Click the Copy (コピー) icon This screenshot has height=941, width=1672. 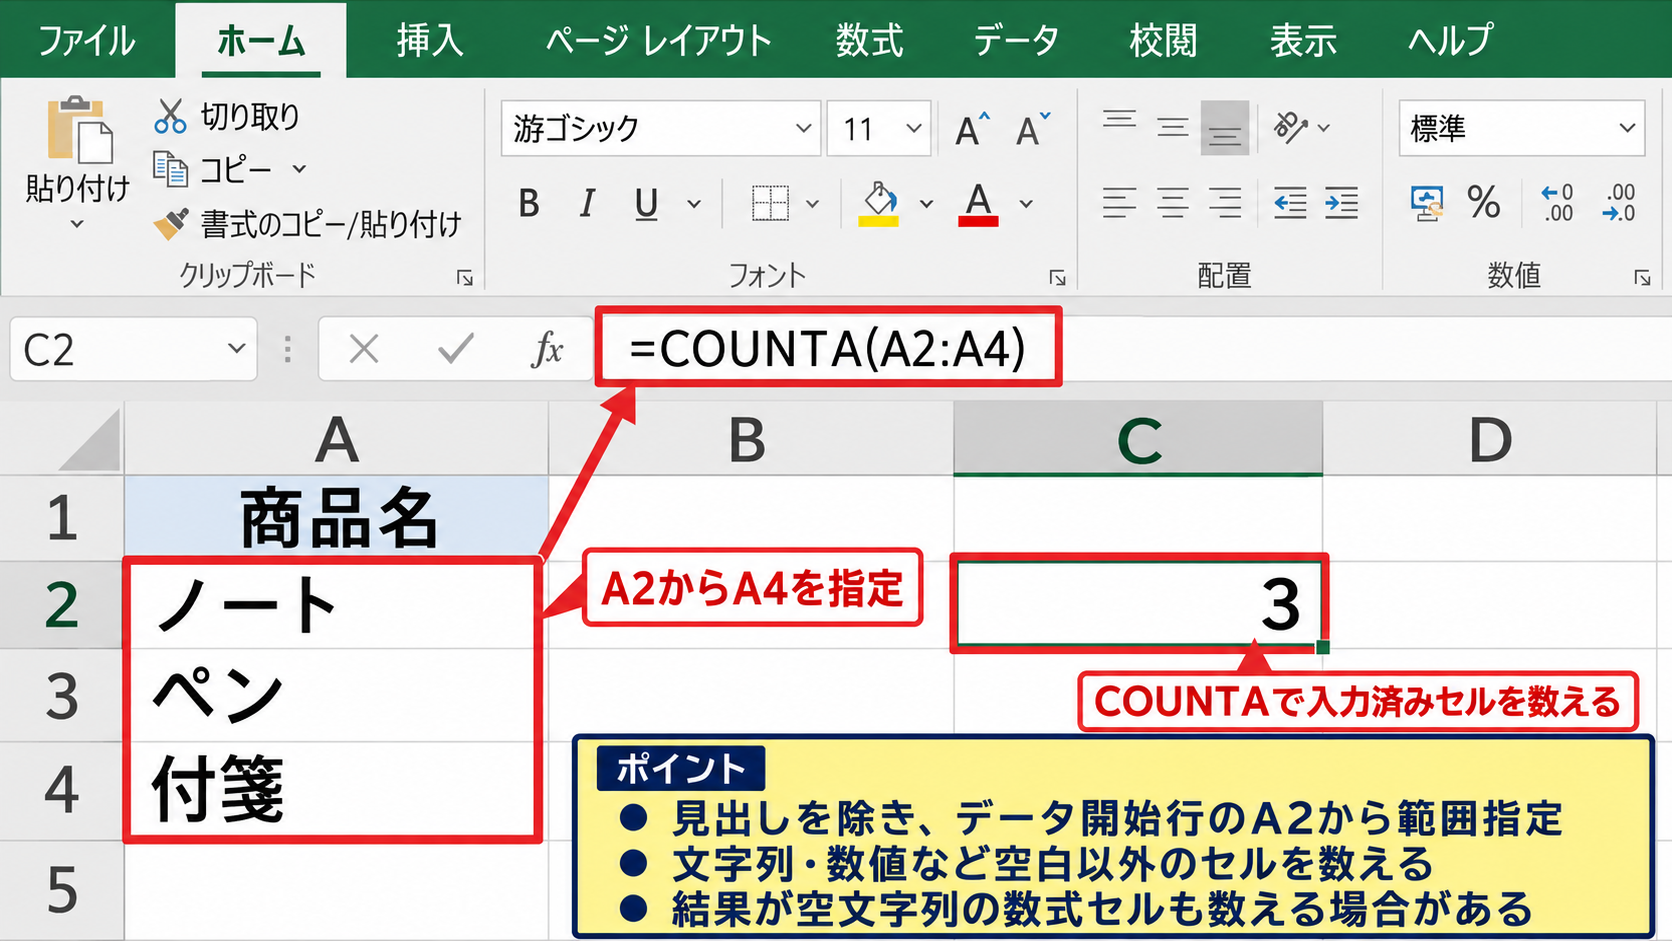coord(170,169)
